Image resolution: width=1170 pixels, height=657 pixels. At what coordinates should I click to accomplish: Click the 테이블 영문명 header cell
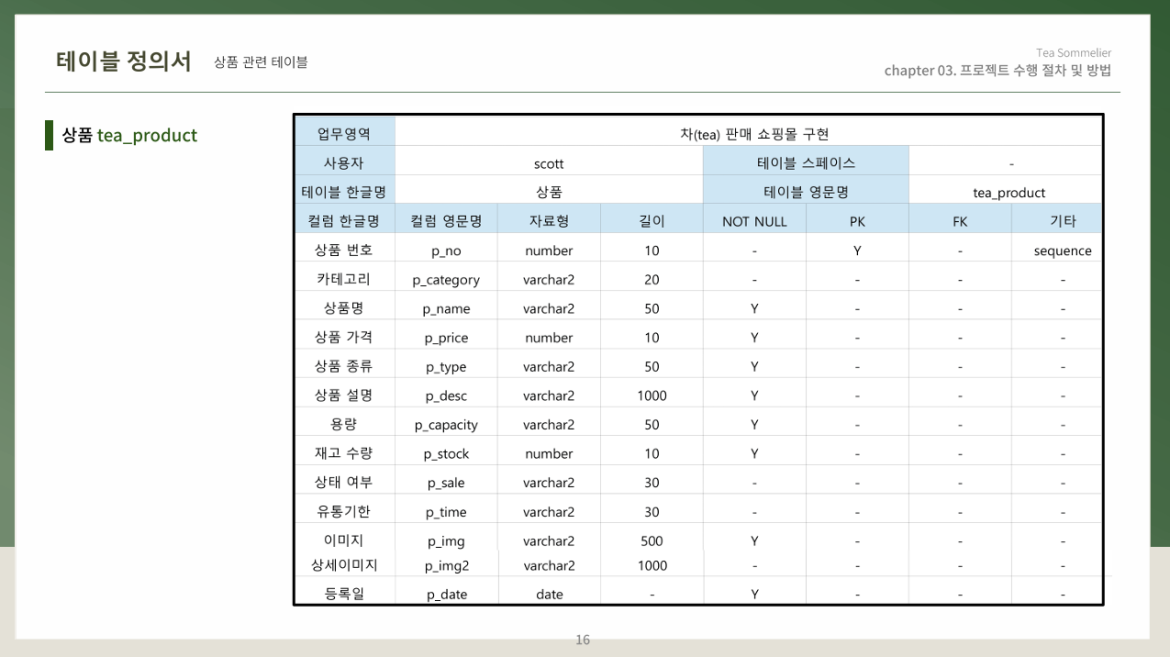click(x=806, y=192)
